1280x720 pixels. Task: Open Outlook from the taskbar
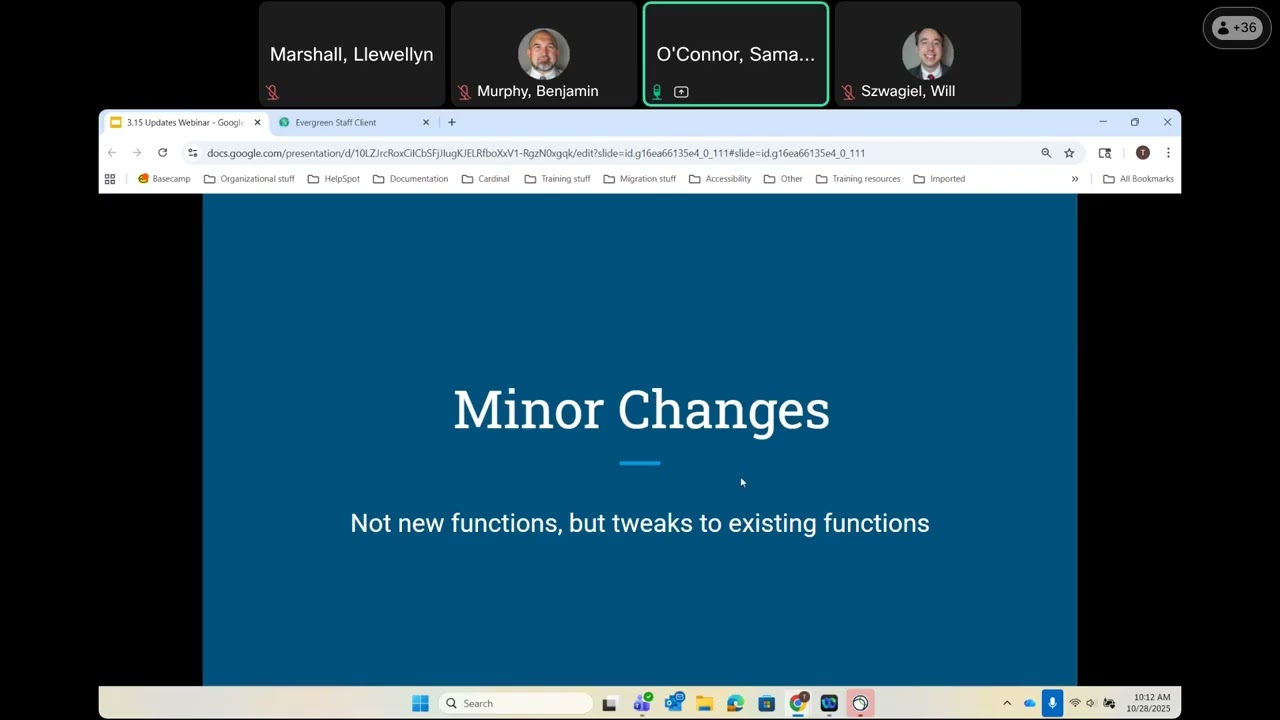674,703
